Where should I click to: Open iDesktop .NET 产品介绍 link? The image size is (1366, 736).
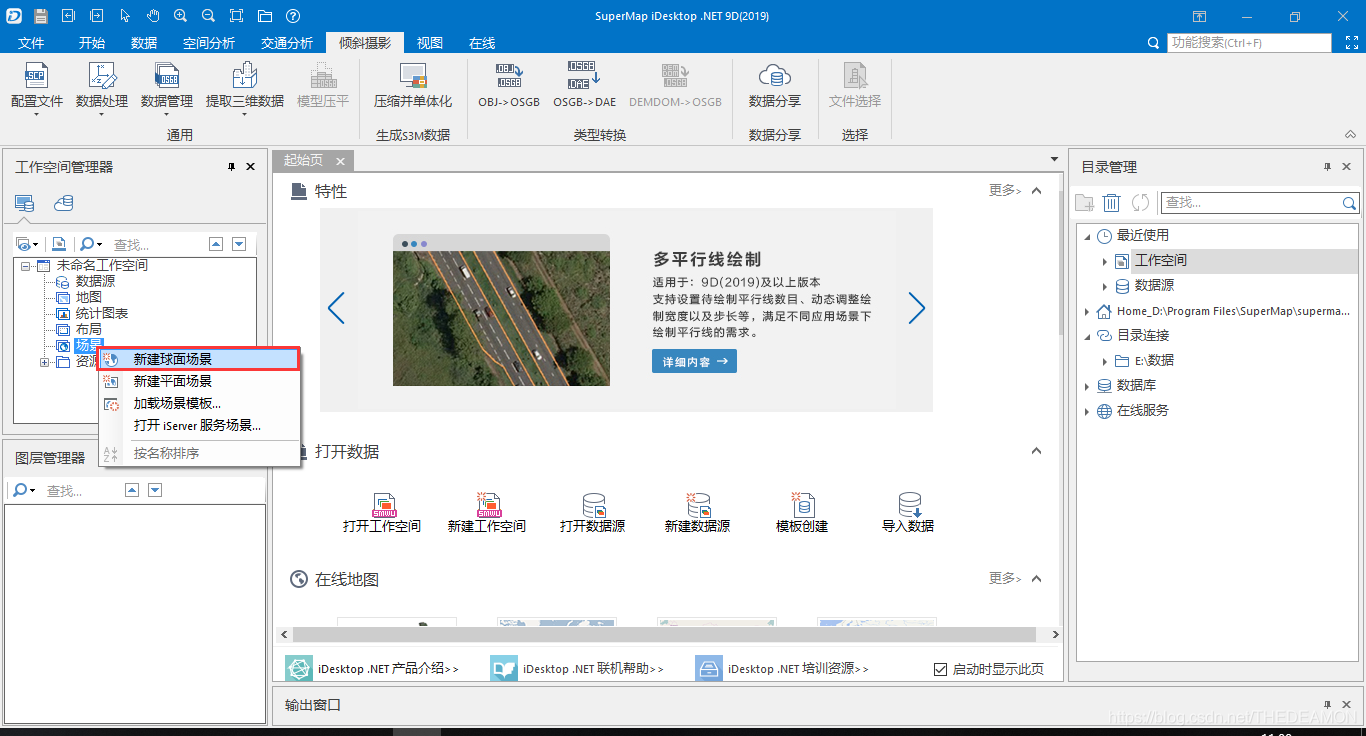coord(388,669)
